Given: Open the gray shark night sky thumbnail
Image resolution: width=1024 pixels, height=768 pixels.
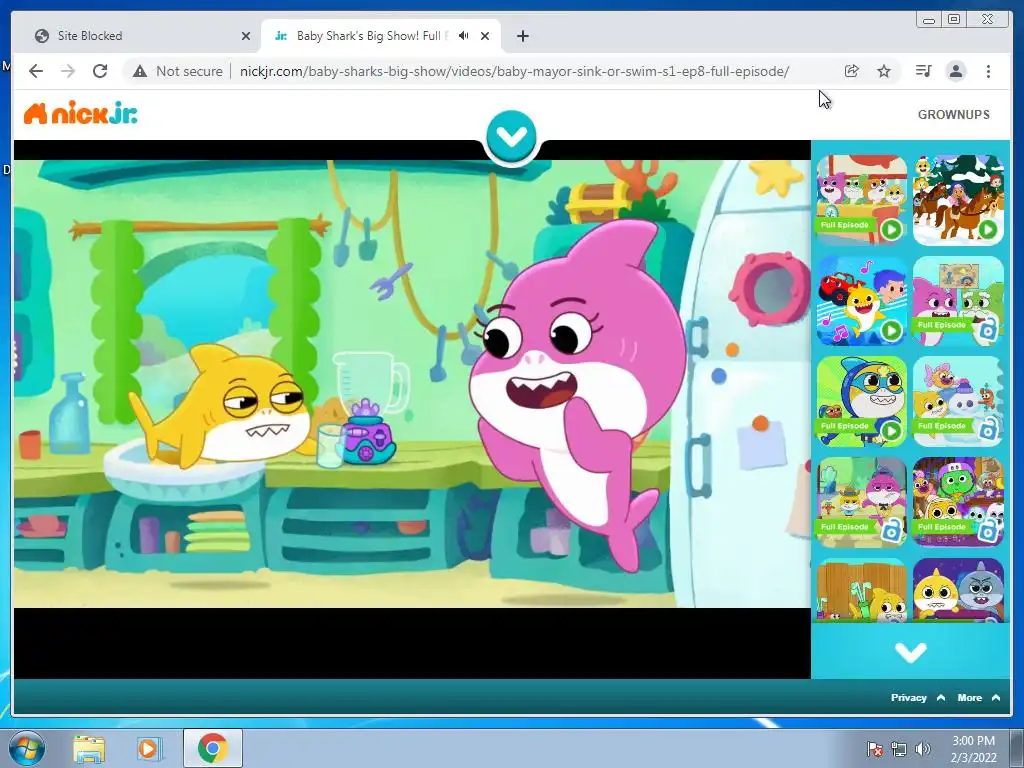Looking at the screenshot, I should point(958,590).
